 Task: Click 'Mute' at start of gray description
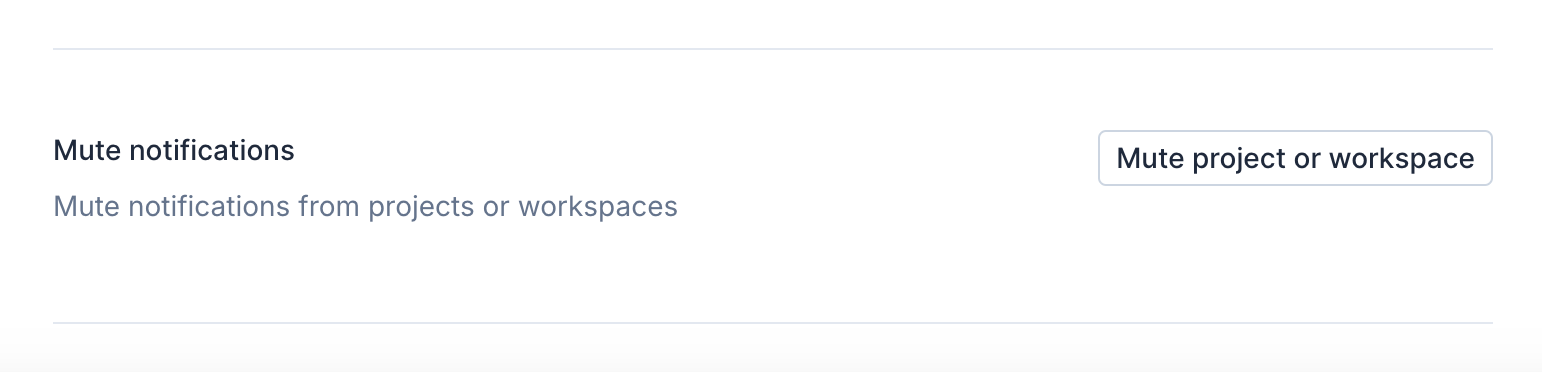pos(87,207)
